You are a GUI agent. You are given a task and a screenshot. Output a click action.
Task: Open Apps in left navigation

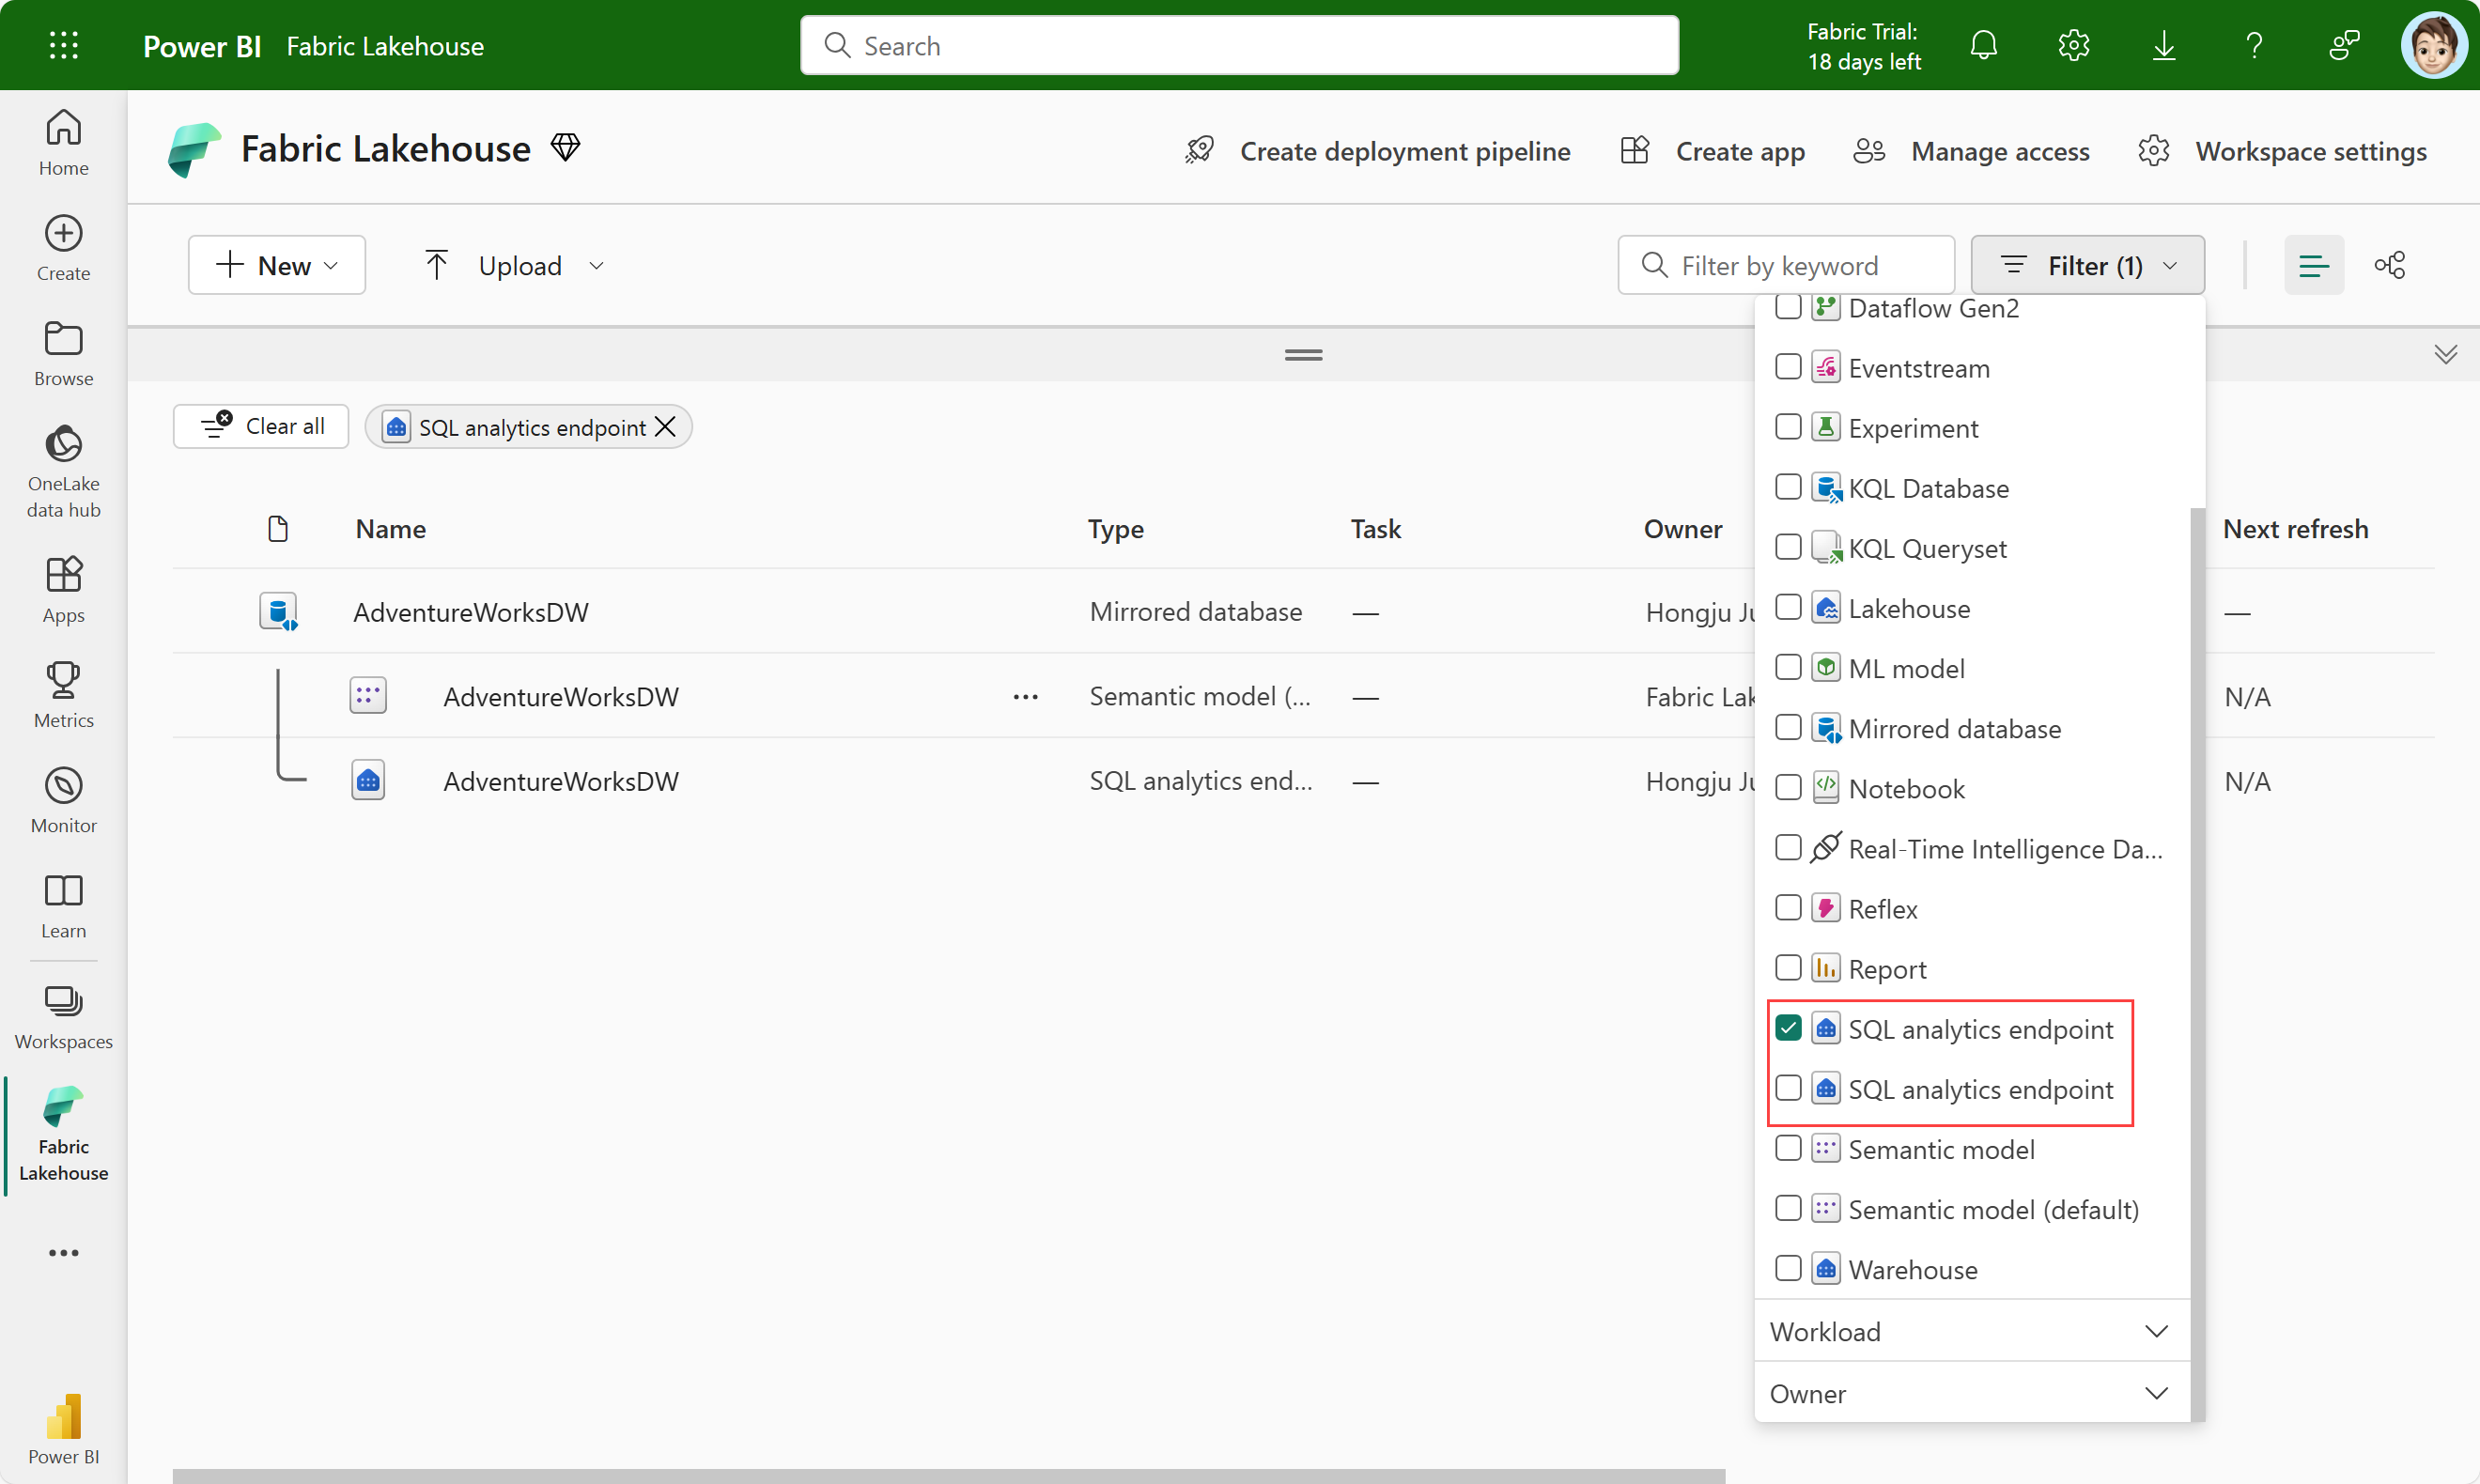63,590
